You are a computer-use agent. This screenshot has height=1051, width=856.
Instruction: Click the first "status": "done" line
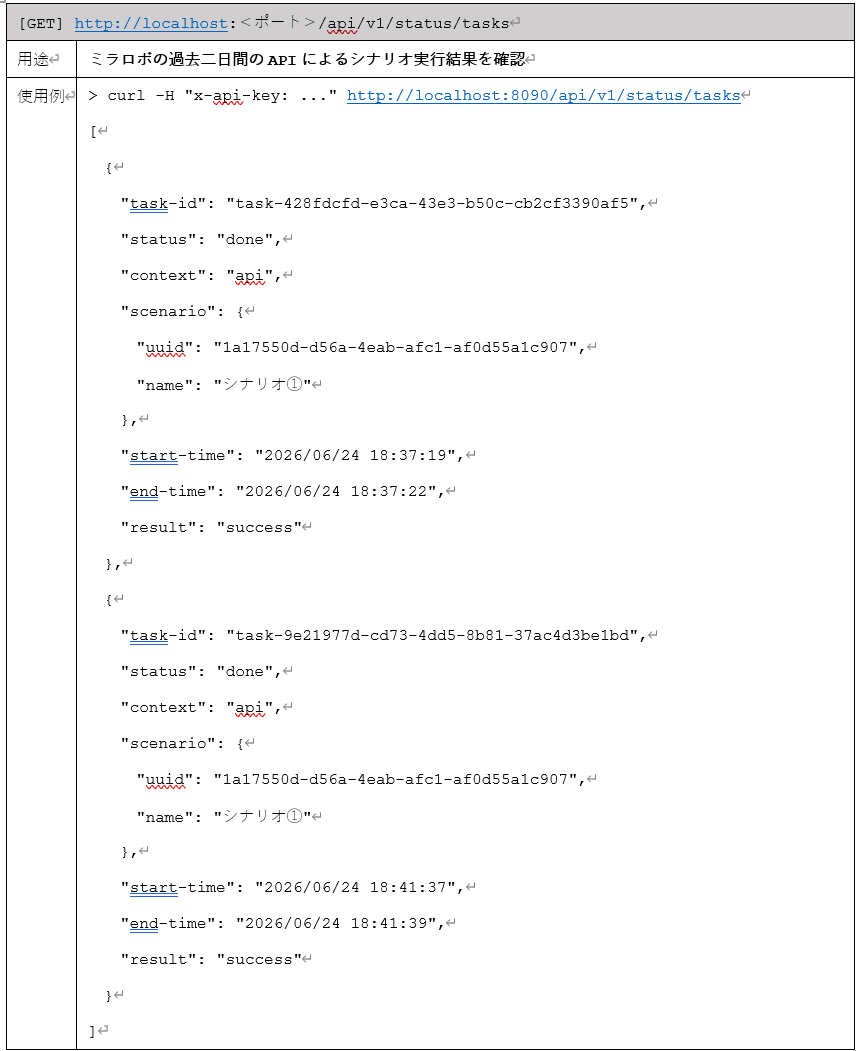click(x=201, y=239)
